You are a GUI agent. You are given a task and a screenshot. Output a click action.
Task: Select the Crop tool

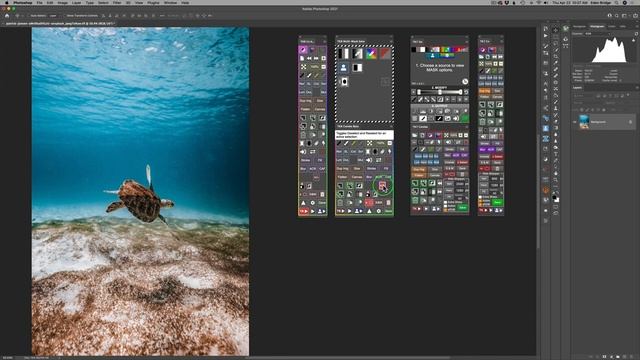(x=556, y=57)
